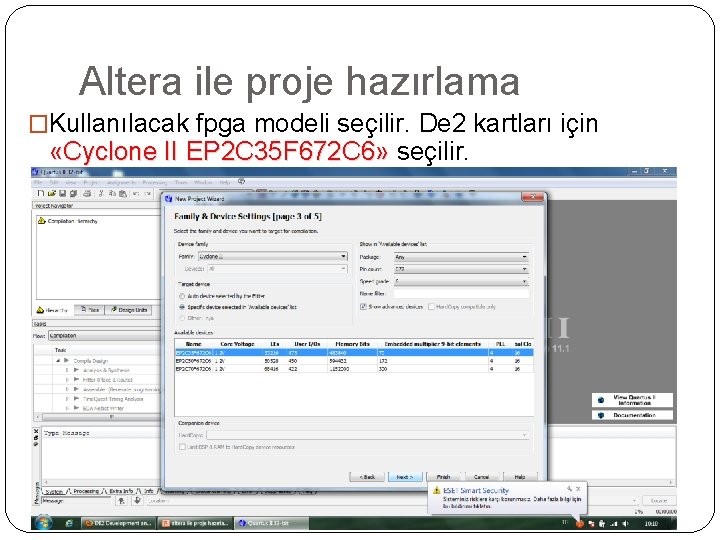Click the Finish button

click(444, 477)
